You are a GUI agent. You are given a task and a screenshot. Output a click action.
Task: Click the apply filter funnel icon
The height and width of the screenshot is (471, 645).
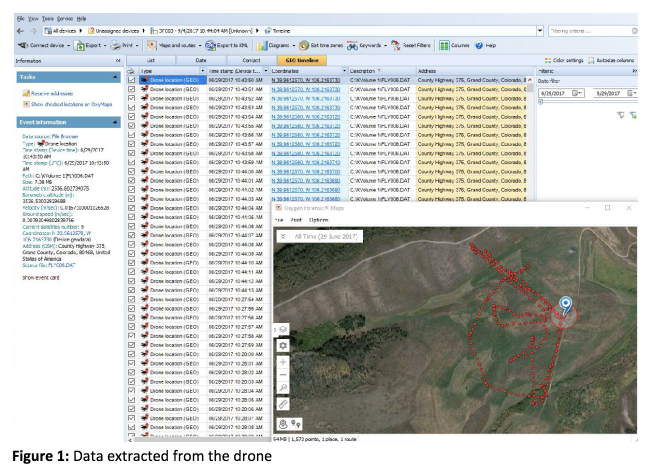click(x=621, y=115)
